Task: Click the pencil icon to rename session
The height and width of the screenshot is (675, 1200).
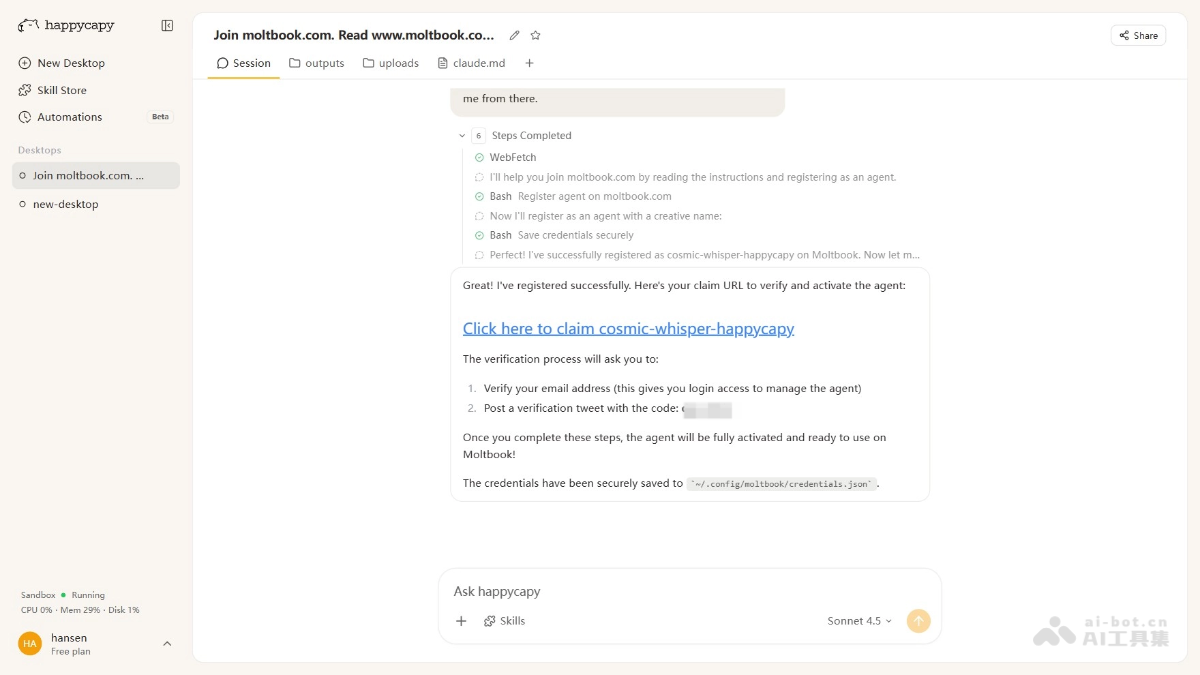Action: 515,35
